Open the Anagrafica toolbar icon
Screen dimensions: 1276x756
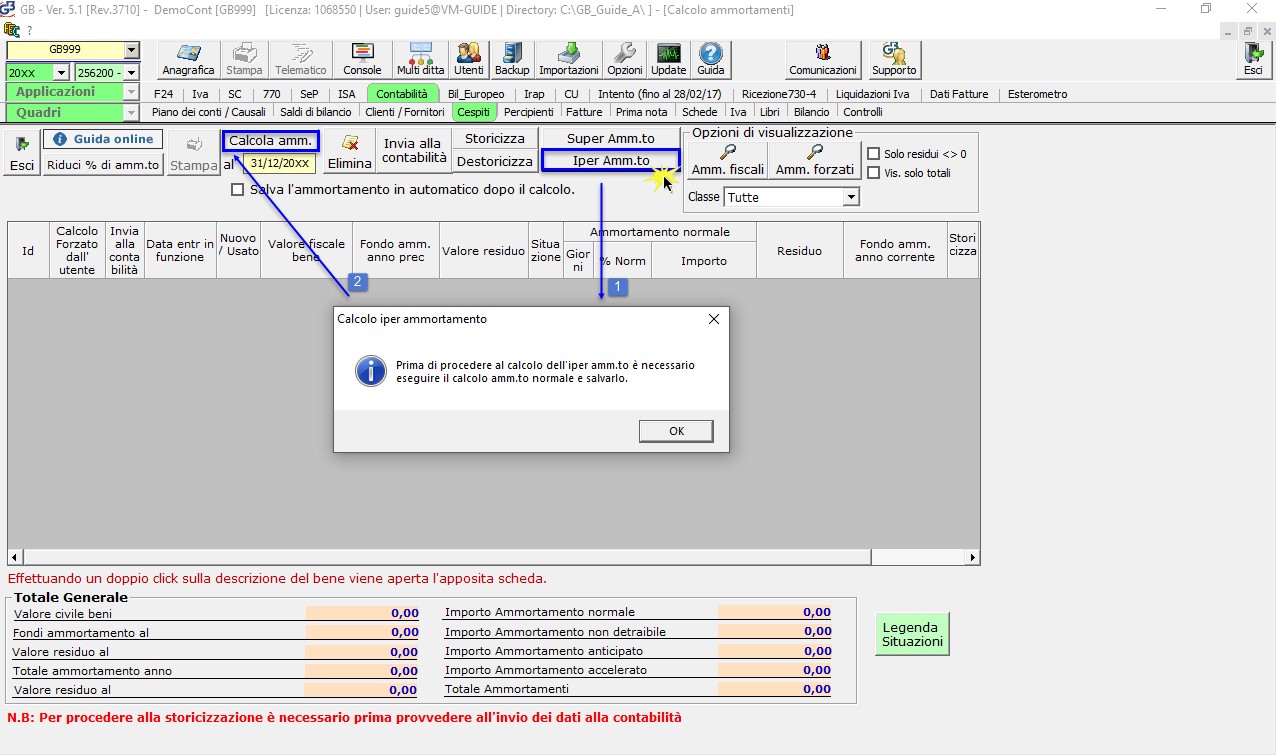tap(188, 60)
